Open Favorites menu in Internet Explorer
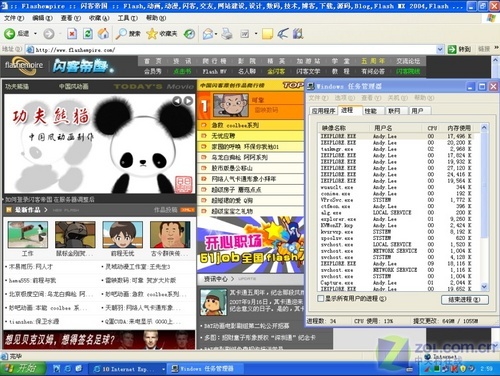This screenshot has height=376, width=500. (99, 18)
